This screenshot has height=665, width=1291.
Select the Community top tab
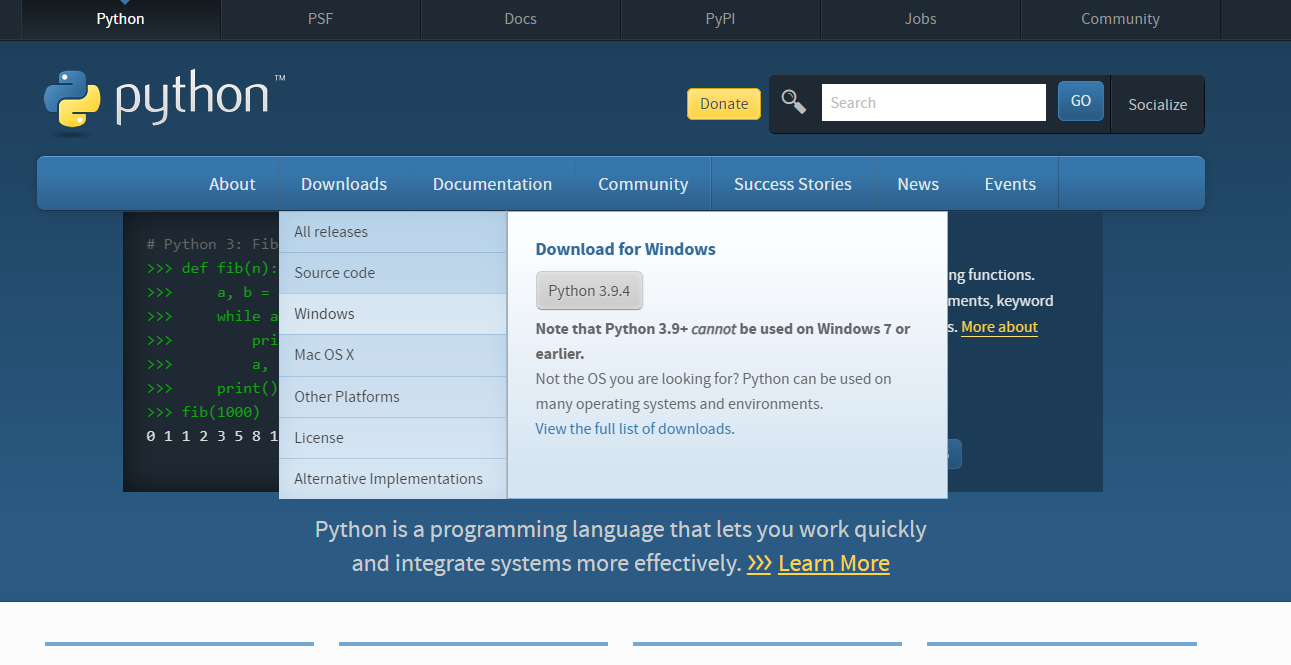pos(1120,19)
